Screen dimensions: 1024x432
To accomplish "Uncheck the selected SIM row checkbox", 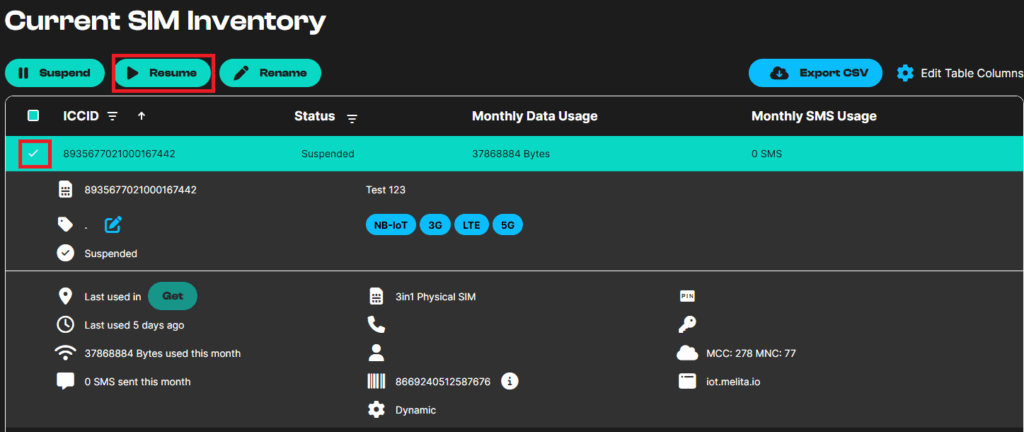I will [34, 154].
